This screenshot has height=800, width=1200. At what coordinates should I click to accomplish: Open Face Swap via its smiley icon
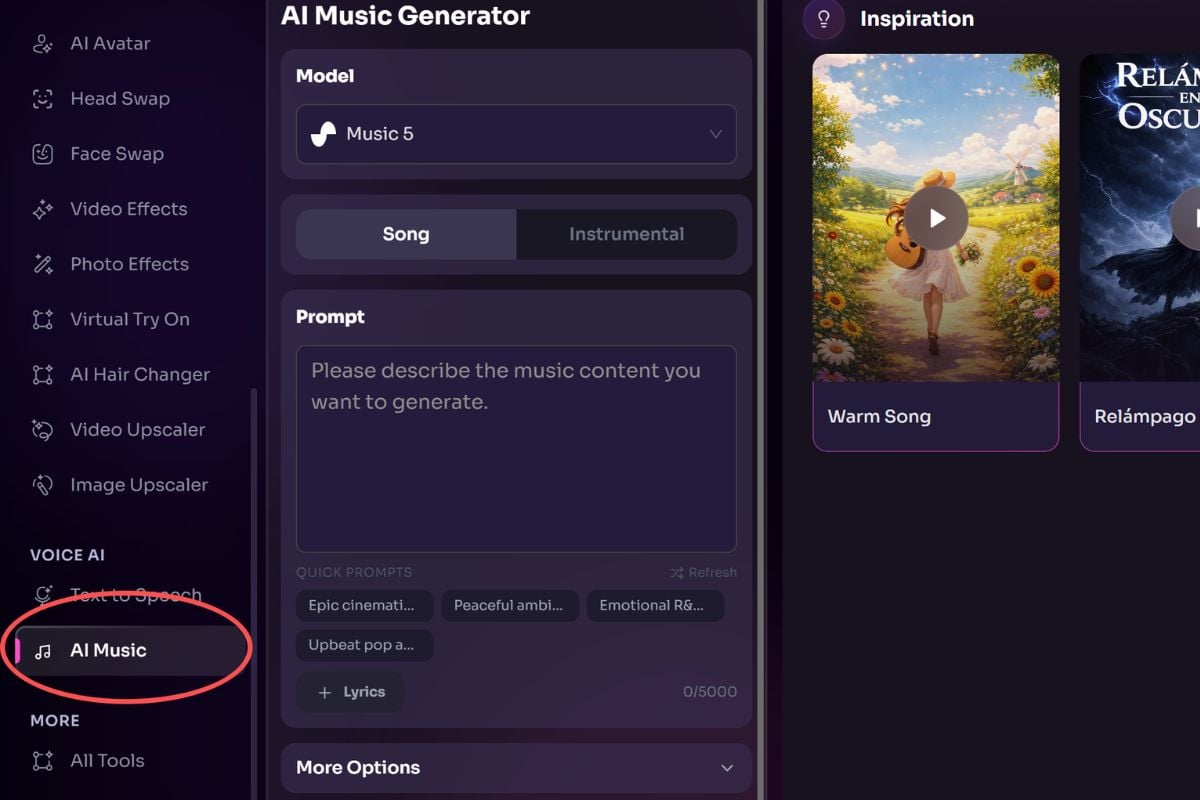(42, 154)
